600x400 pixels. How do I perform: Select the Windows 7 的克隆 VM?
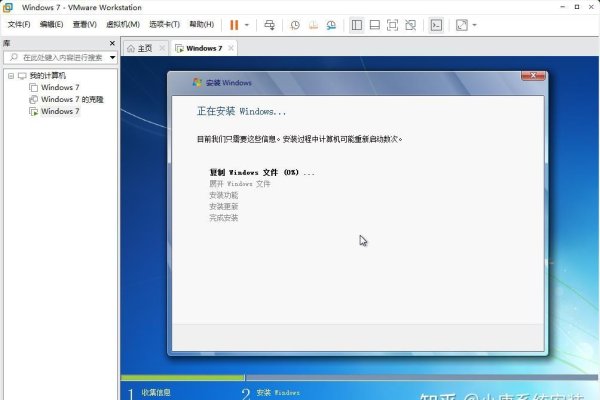[x=73, y=99]
